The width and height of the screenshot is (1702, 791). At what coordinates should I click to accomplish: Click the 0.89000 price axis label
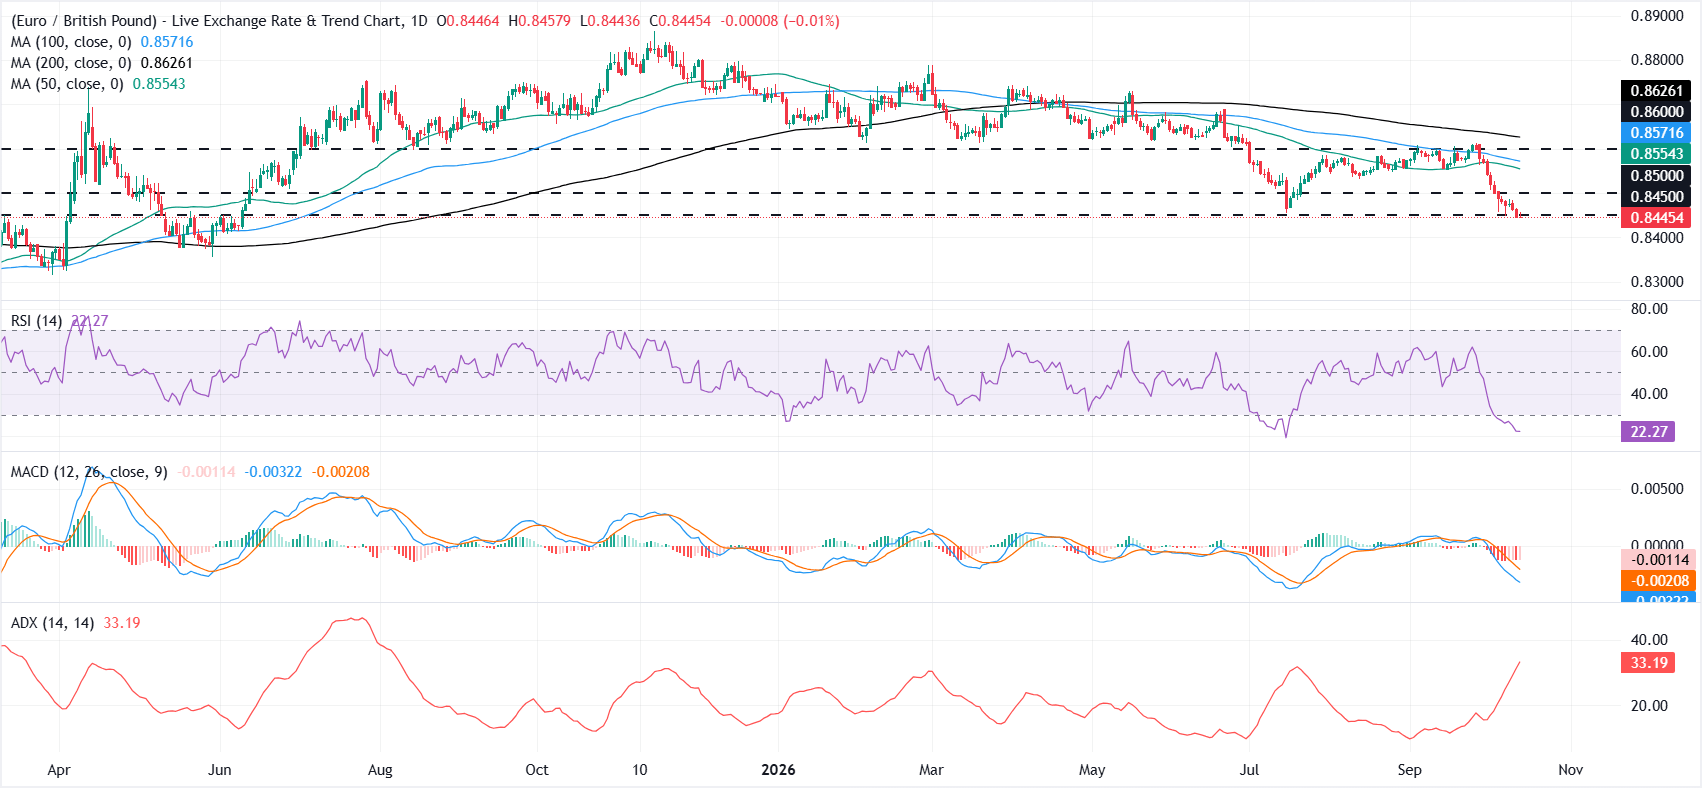1657,16
